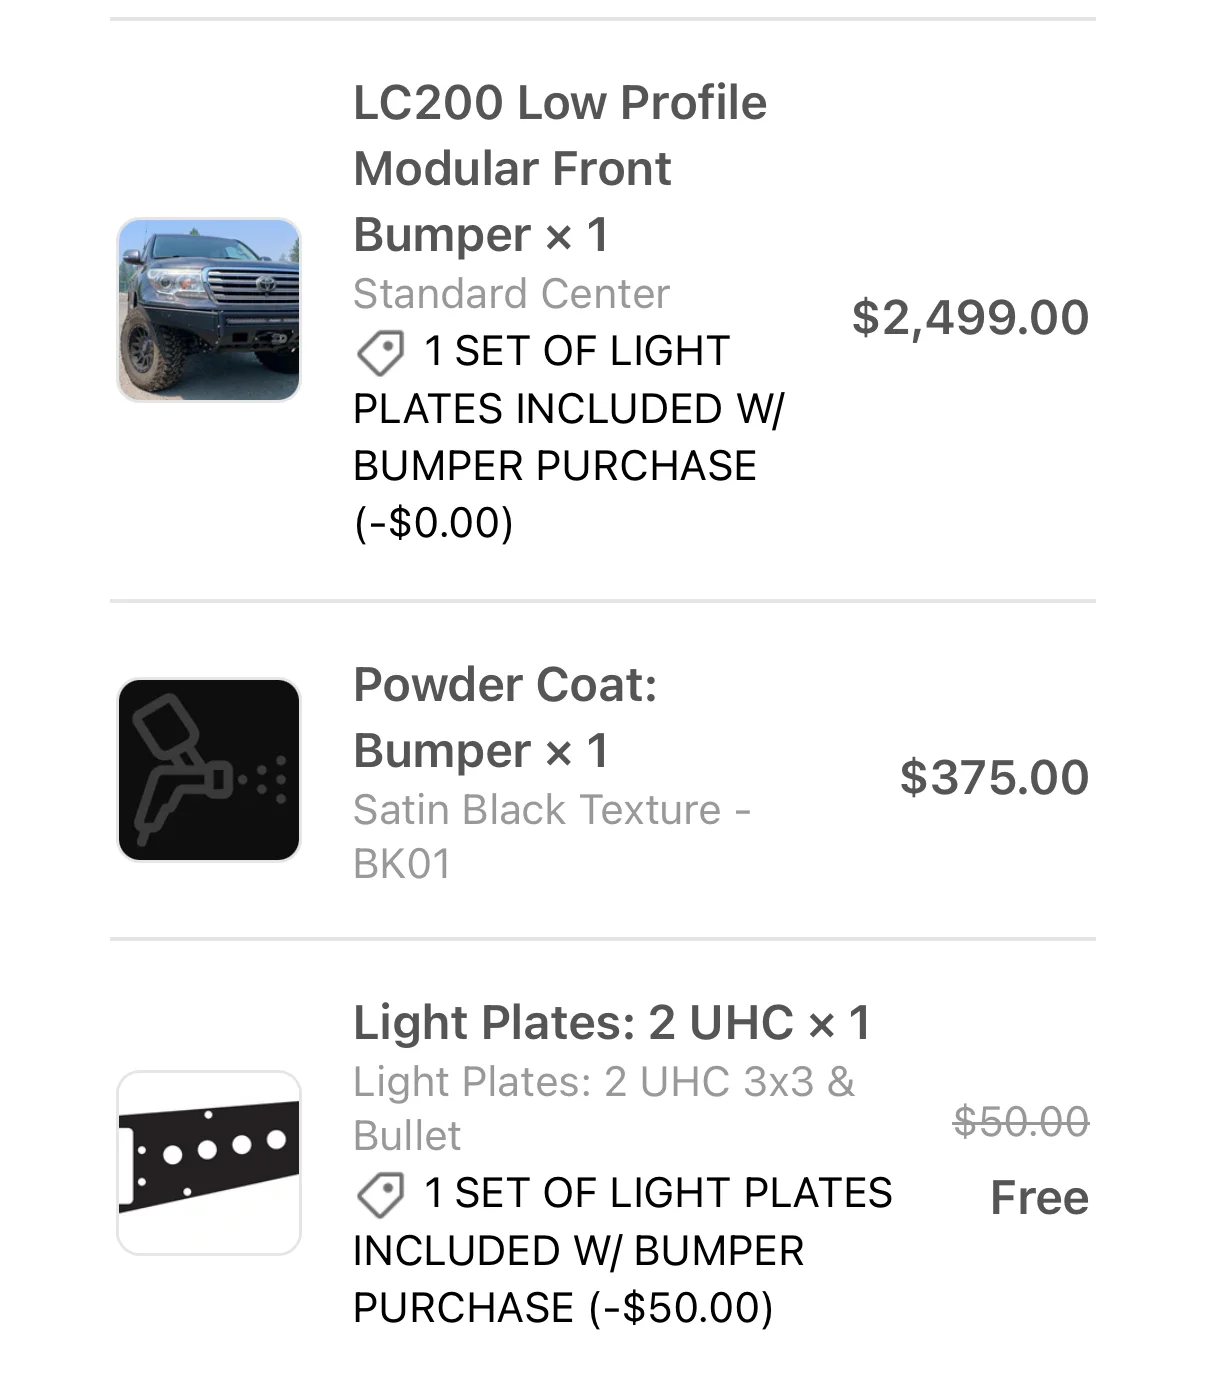Open the LC200 front bumper product thumbnail
Screen dimensions: 1206x1383
click(209, 310)
